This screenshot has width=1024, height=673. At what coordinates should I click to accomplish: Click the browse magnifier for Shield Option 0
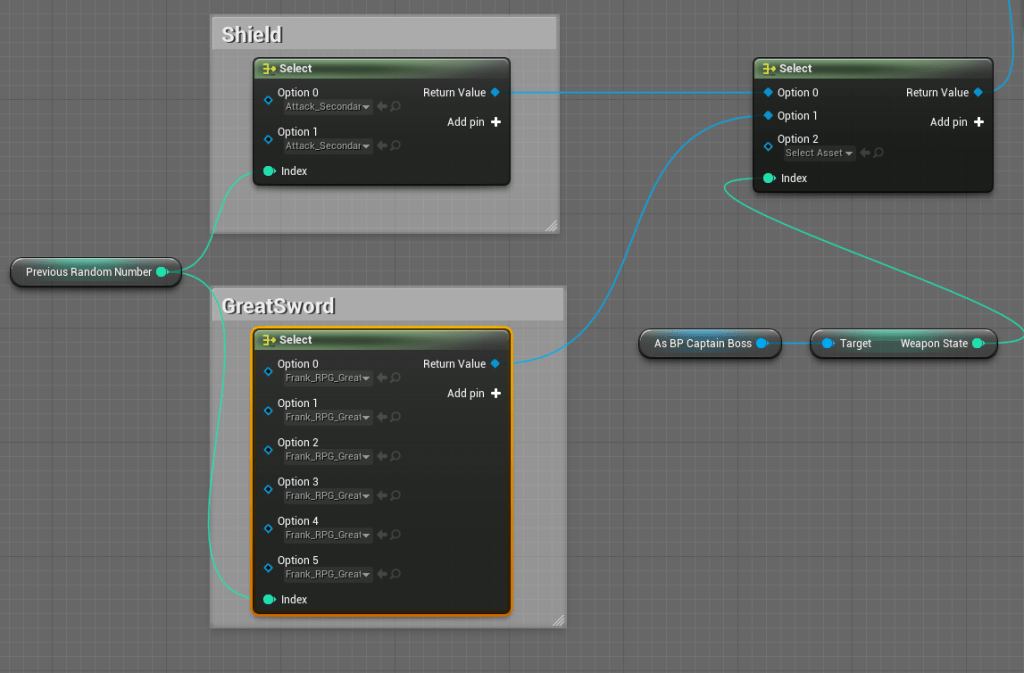point(396,107)
